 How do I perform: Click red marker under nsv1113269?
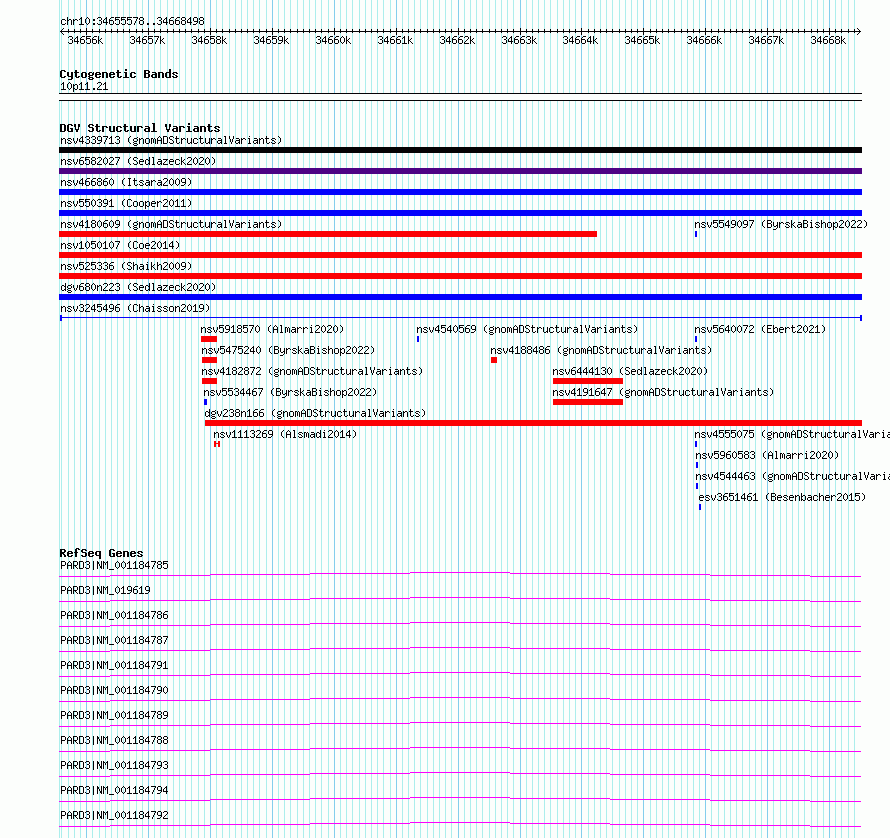[217, 444]
